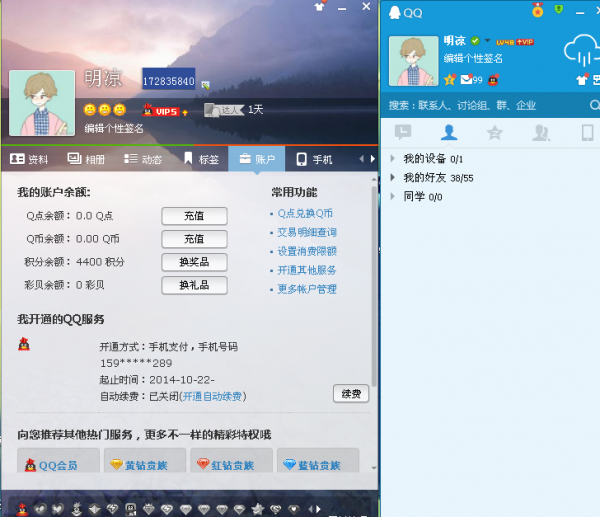Open profile avatar in QQ main window
The image size is (600, 517).
point(414,61)
